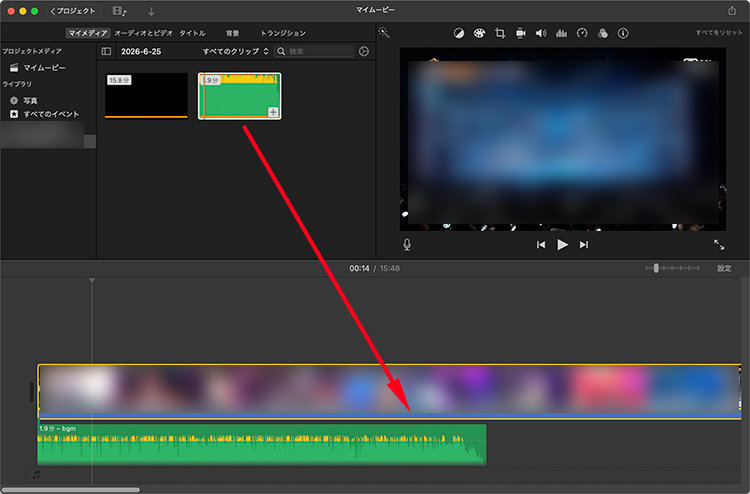Play the movie preview
Screen dimensions: 750x494
tap(562, 245)
